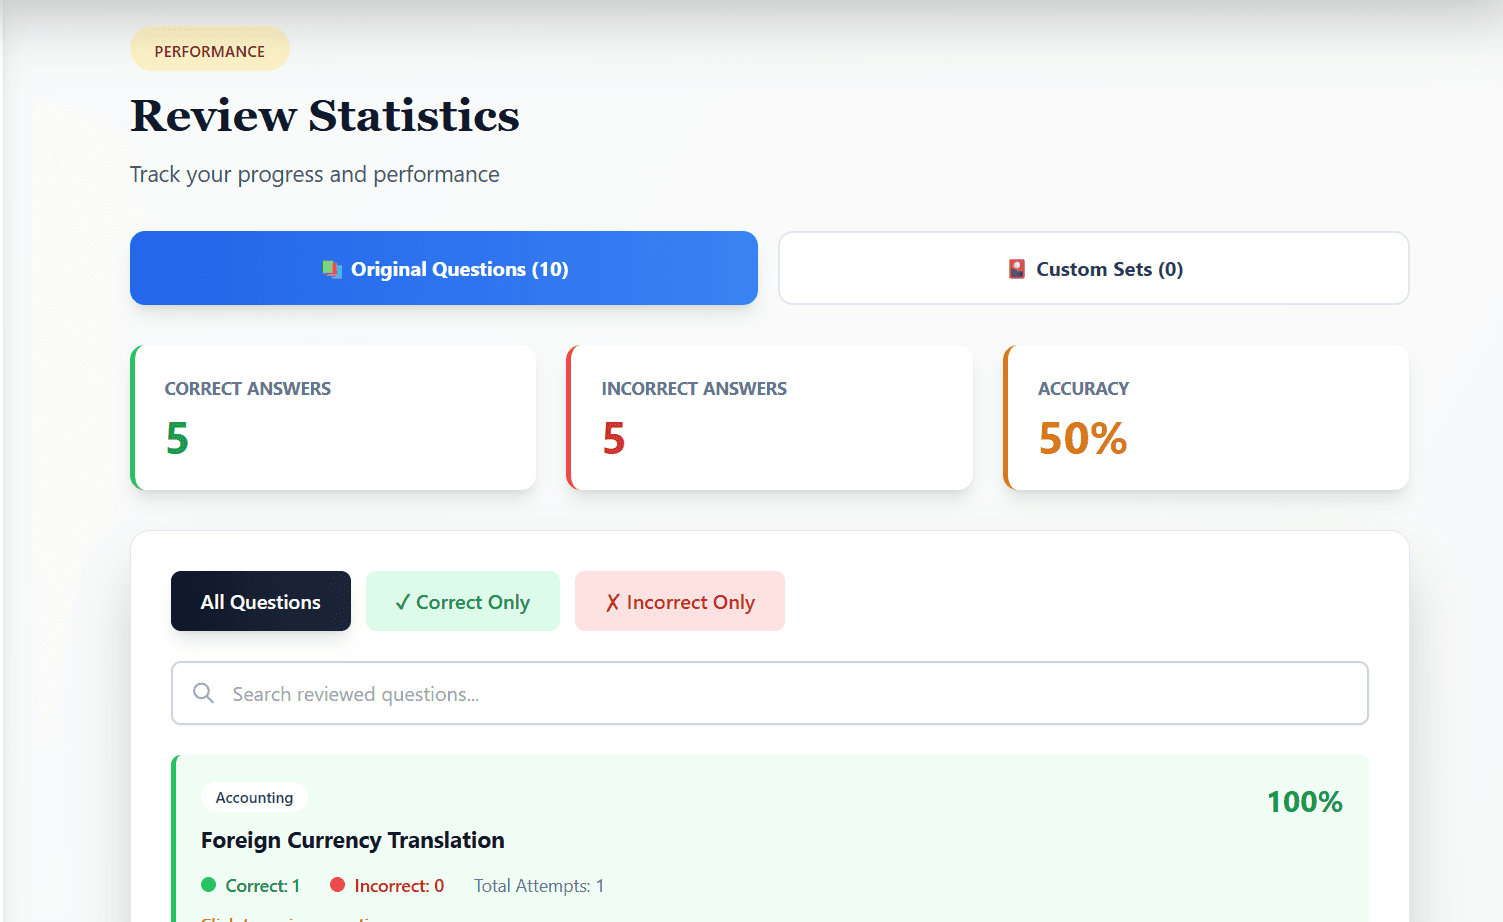Image resolution: width=1503 pixels, height=922 pixels.
Task: Click the bookmark icon on Custom Sets
Action: point(1016,268)
